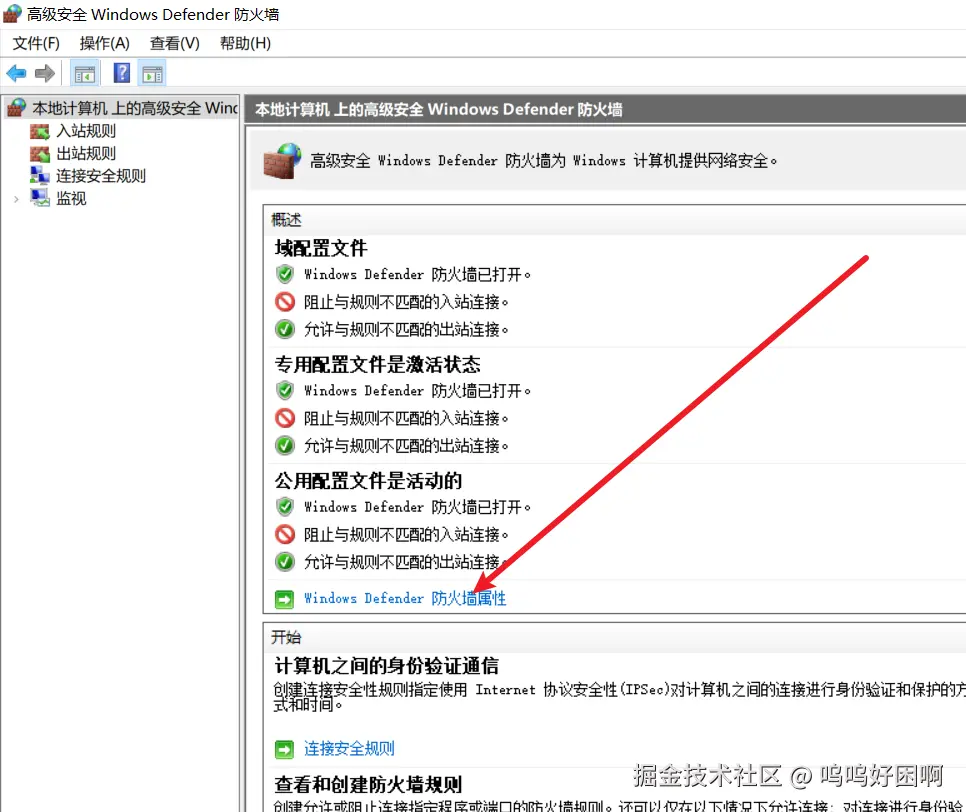Open the 查看(V) menu
Screen dimensions: 966x812
pos(175,43)
